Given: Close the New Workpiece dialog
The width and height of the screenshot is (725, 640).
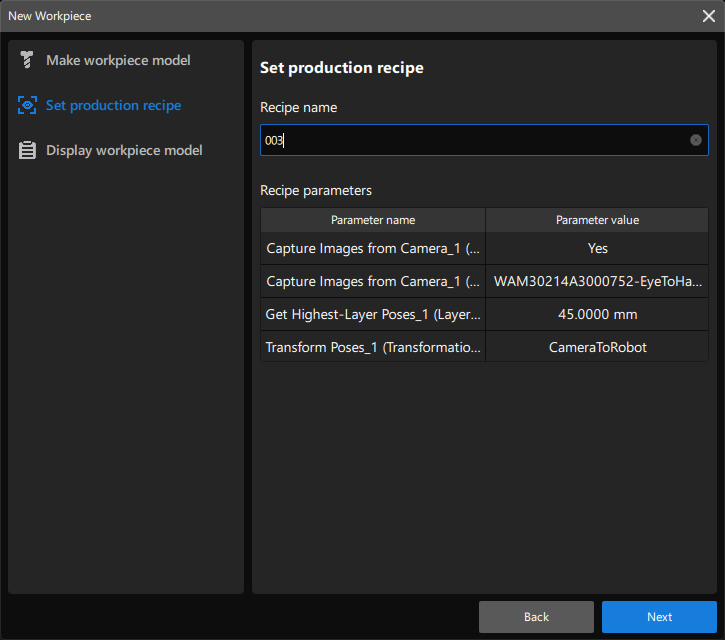Looking at the screenshot, I should [708, 16].
